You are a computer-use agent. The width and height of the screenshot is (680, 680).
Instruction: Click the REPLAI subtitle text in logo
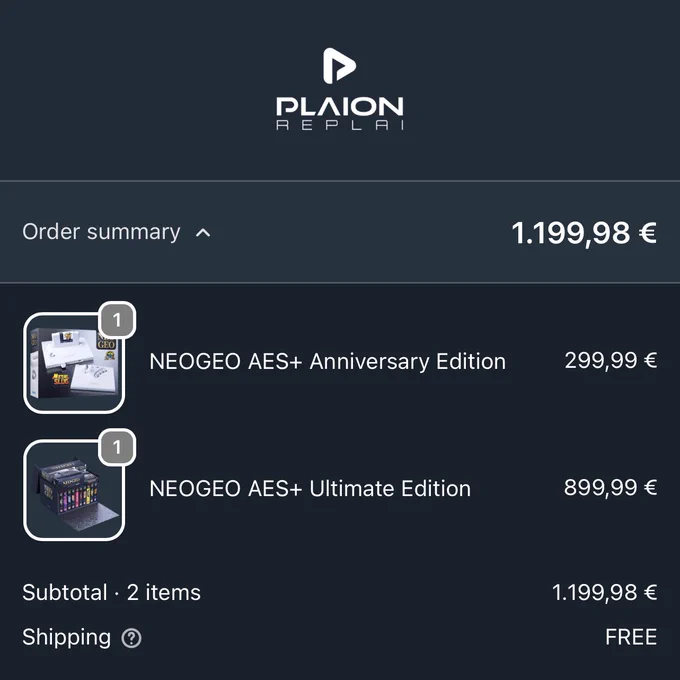(340, 125)
